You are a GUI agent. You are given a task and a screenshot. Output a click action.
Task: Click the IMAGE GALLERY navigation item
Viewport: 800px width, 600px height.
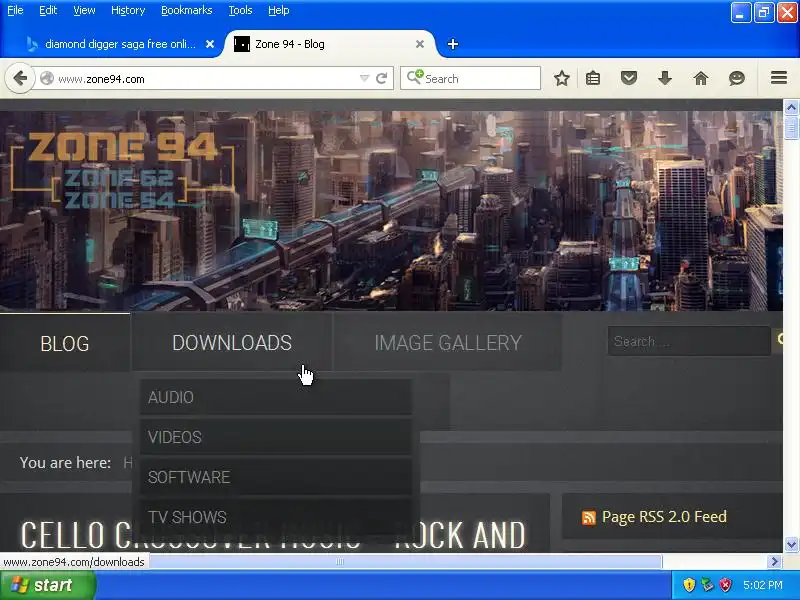(448, 343)
